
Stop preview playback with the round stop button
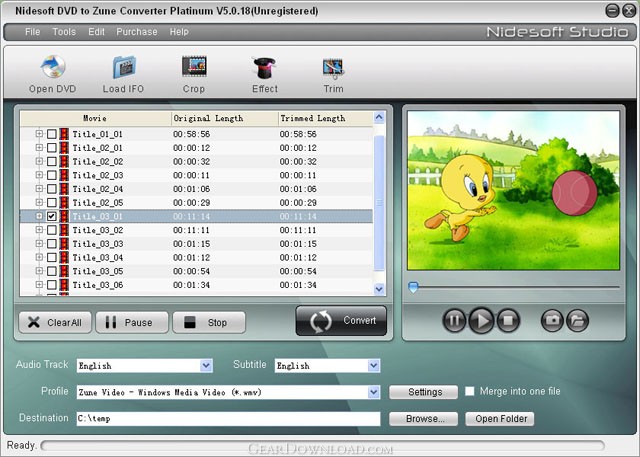coord(508,320)
